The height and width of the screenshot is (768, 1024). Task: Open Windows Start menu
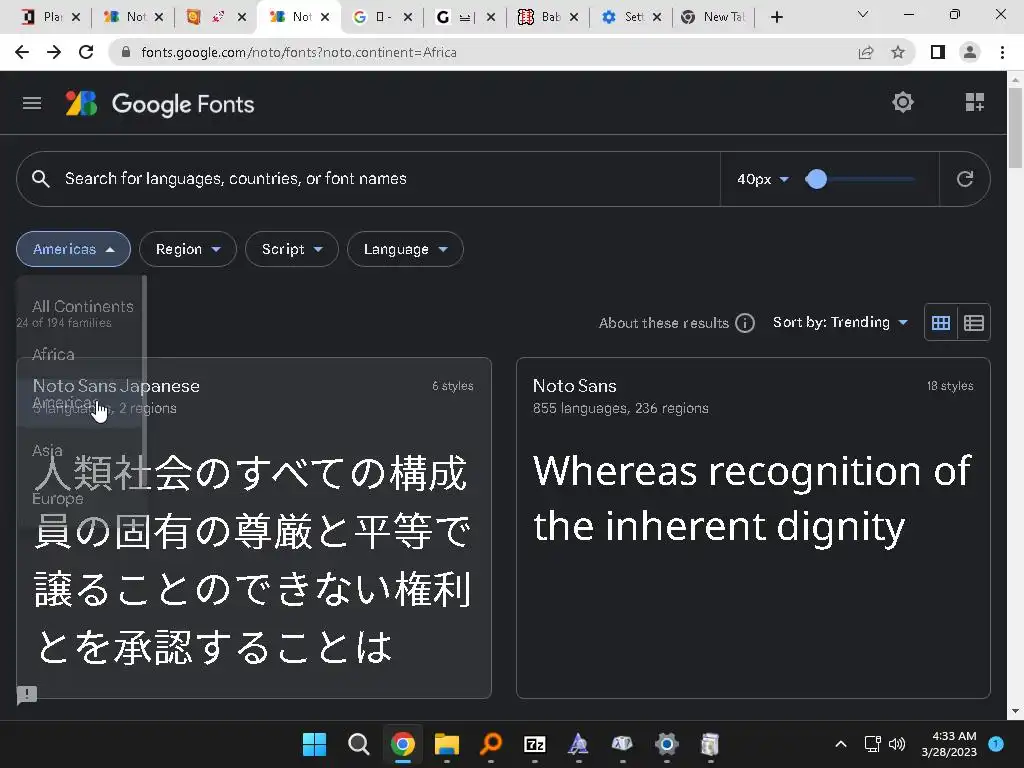pos(314,744)
